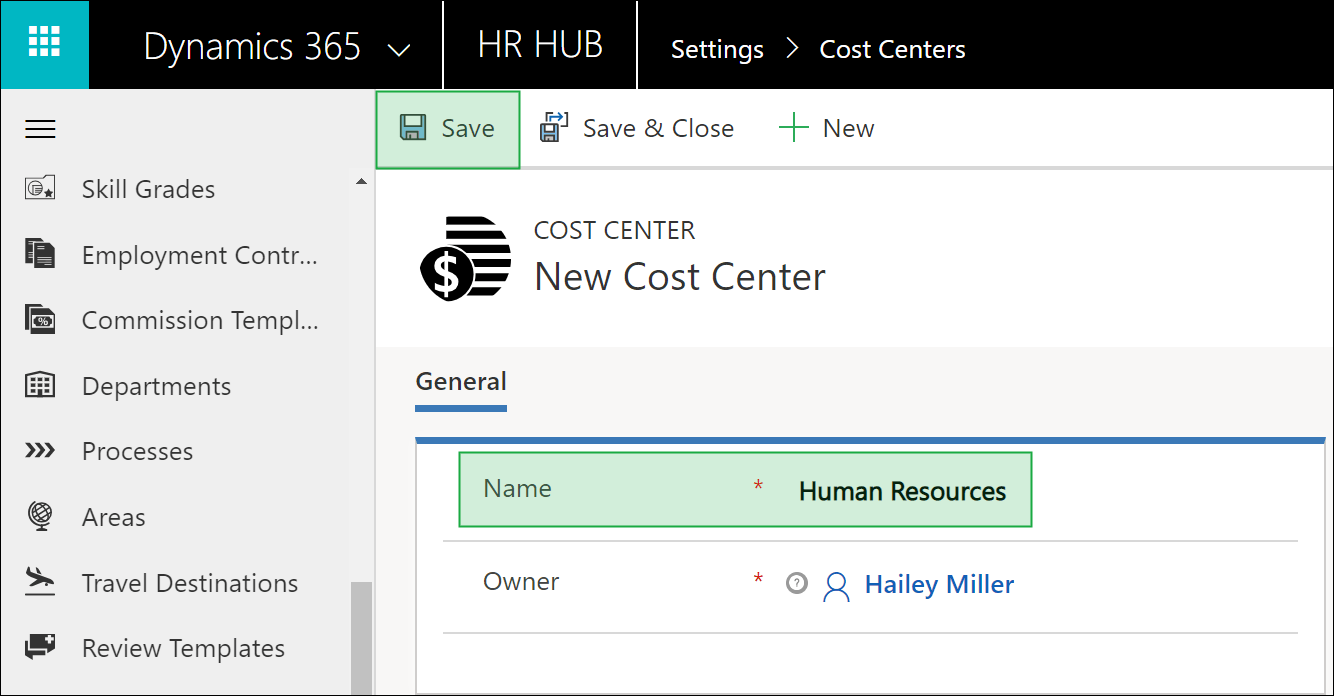Open Areas in sidebar
Viewport: 1334px width, 696px height.
[113, 517]
